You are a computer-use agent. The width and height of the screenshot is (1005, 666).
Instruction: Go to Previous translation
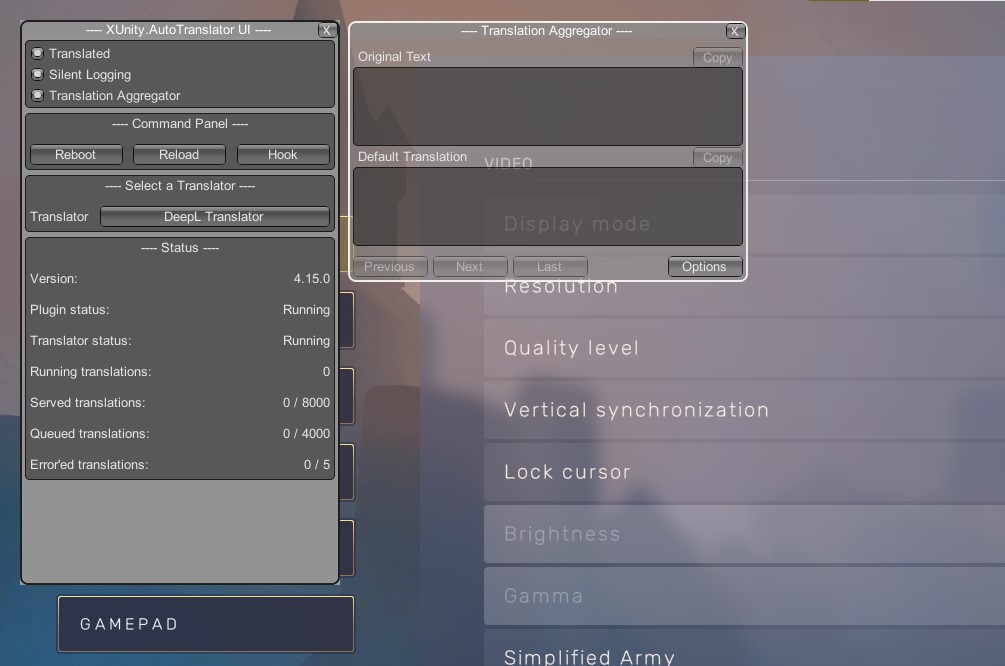(389, 267)
